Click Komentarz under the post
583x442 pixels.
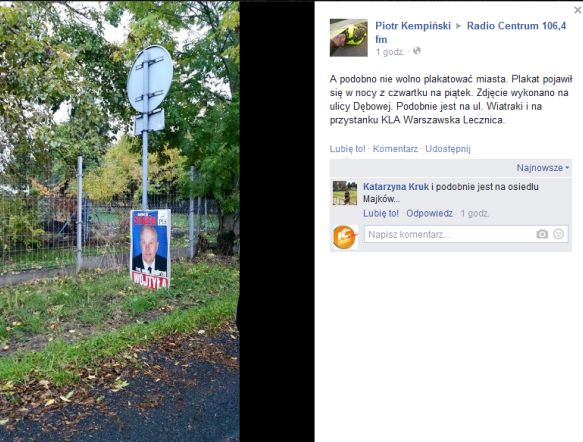coord(395,149)
